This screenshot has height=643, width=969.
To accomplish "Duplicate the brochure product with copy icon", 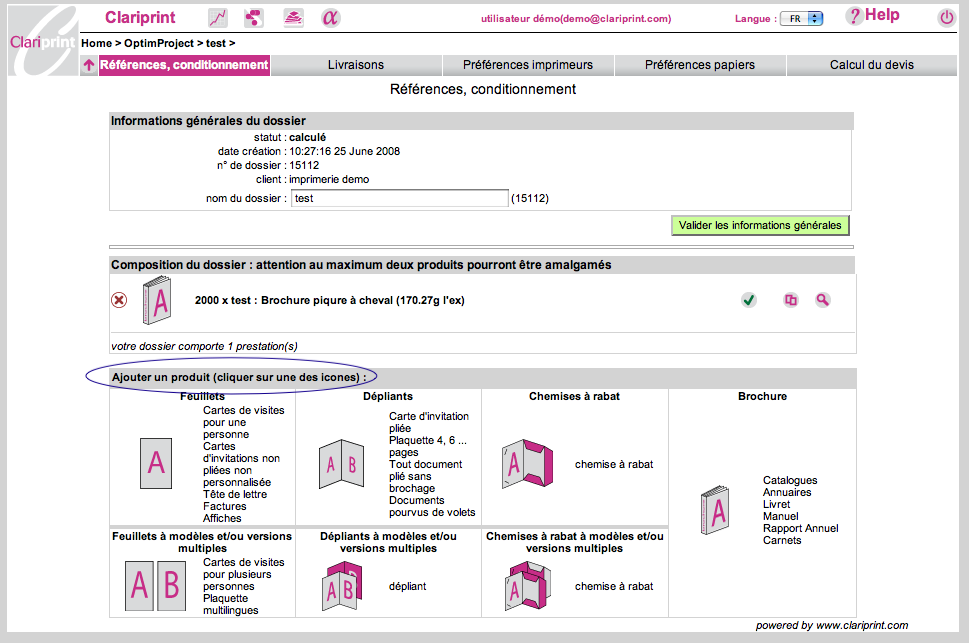I will (x=791, y=300).
